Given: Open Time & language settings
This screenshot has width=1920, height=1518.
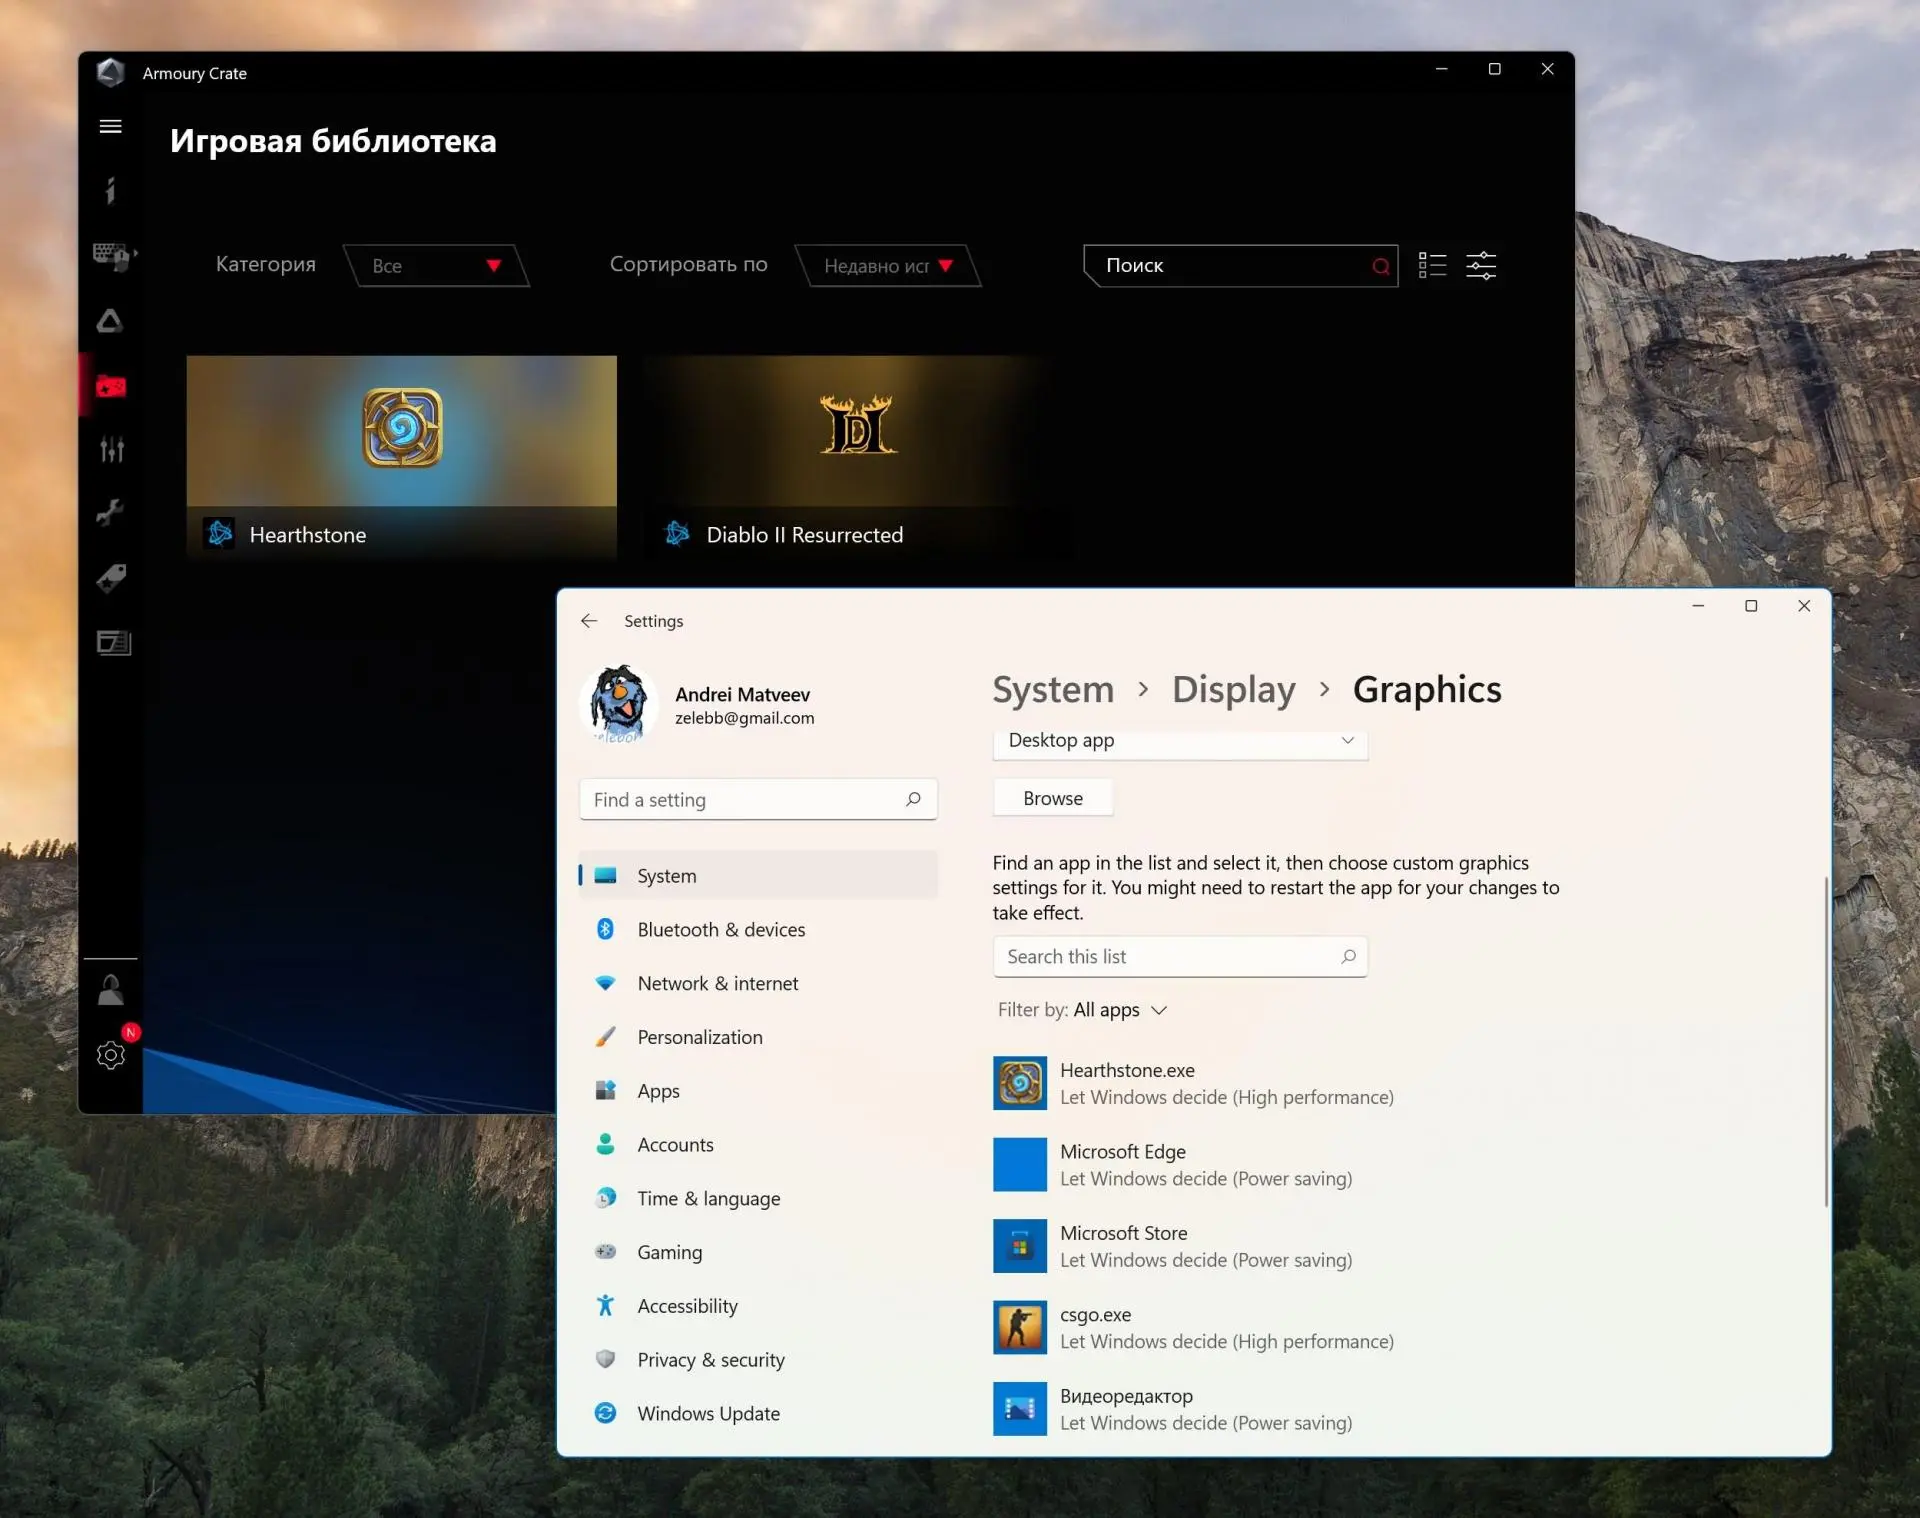Looking at the screenshot, I should (758, 1198).
